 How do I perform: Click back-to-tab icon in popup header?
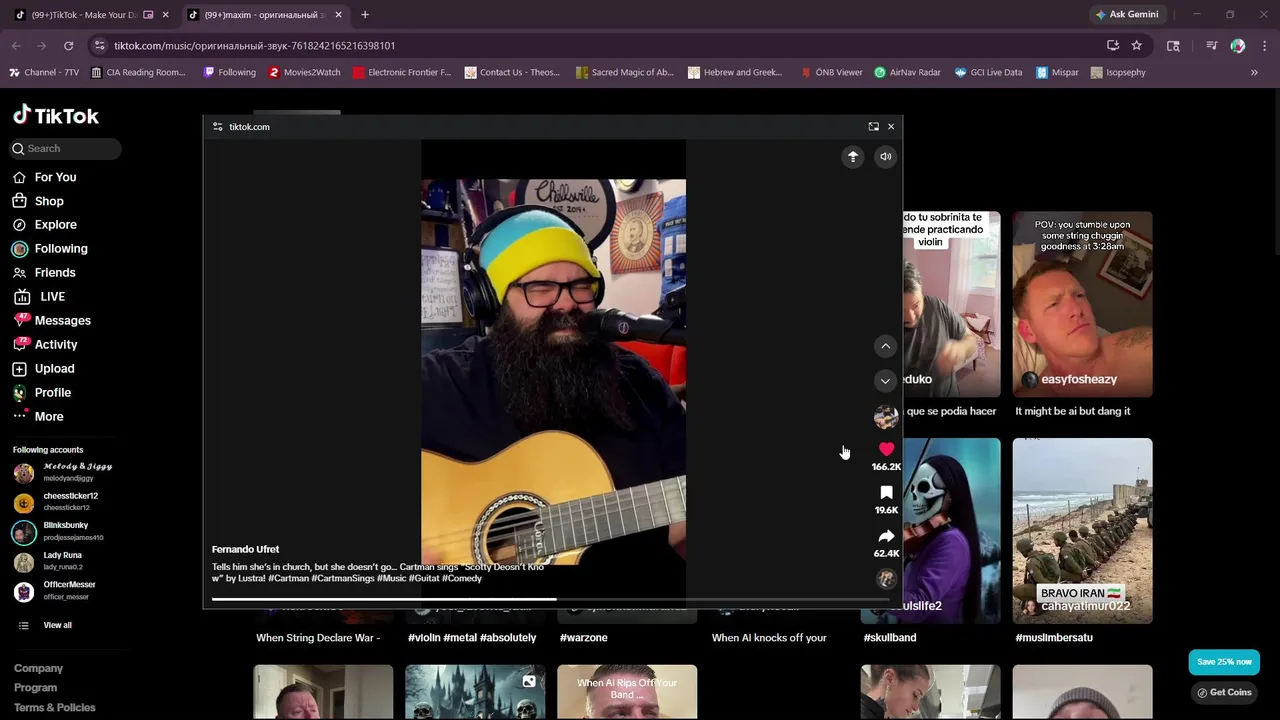tap(873, 126)
